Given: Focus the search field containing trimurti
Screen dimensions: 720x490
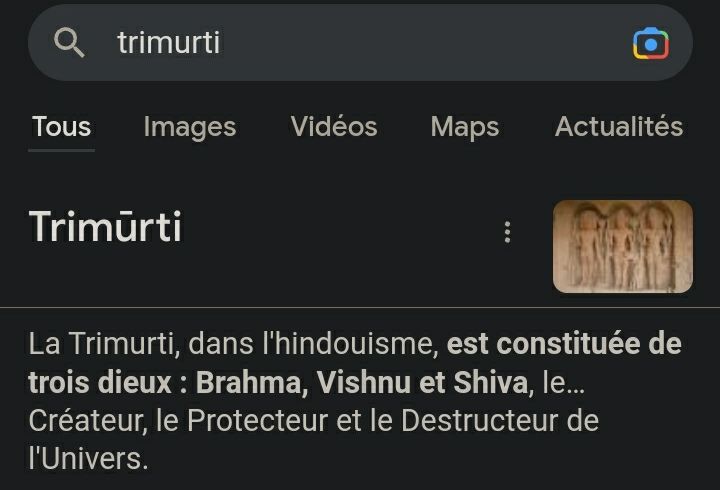Looking at the screenshot, I should 360,43.
